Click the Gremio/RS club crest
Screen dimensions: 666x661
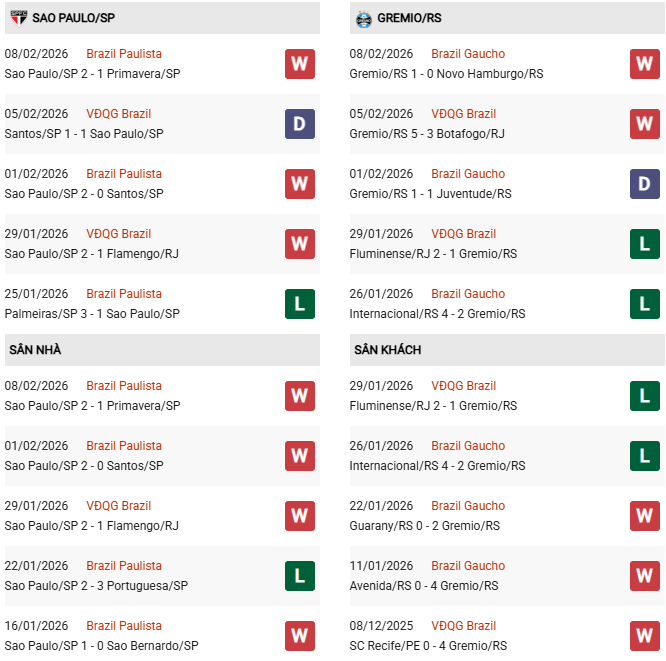coord(364,18)
